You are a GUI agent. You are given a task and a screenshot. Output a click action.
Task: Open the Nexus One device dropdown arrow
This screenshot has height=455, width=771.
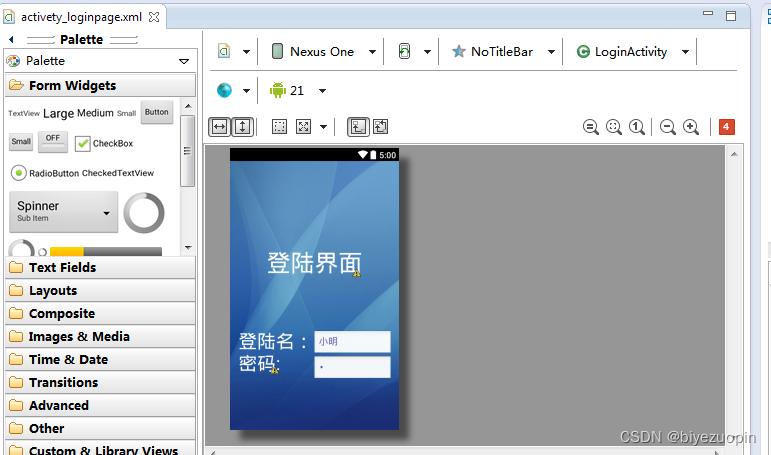point(373,52)
